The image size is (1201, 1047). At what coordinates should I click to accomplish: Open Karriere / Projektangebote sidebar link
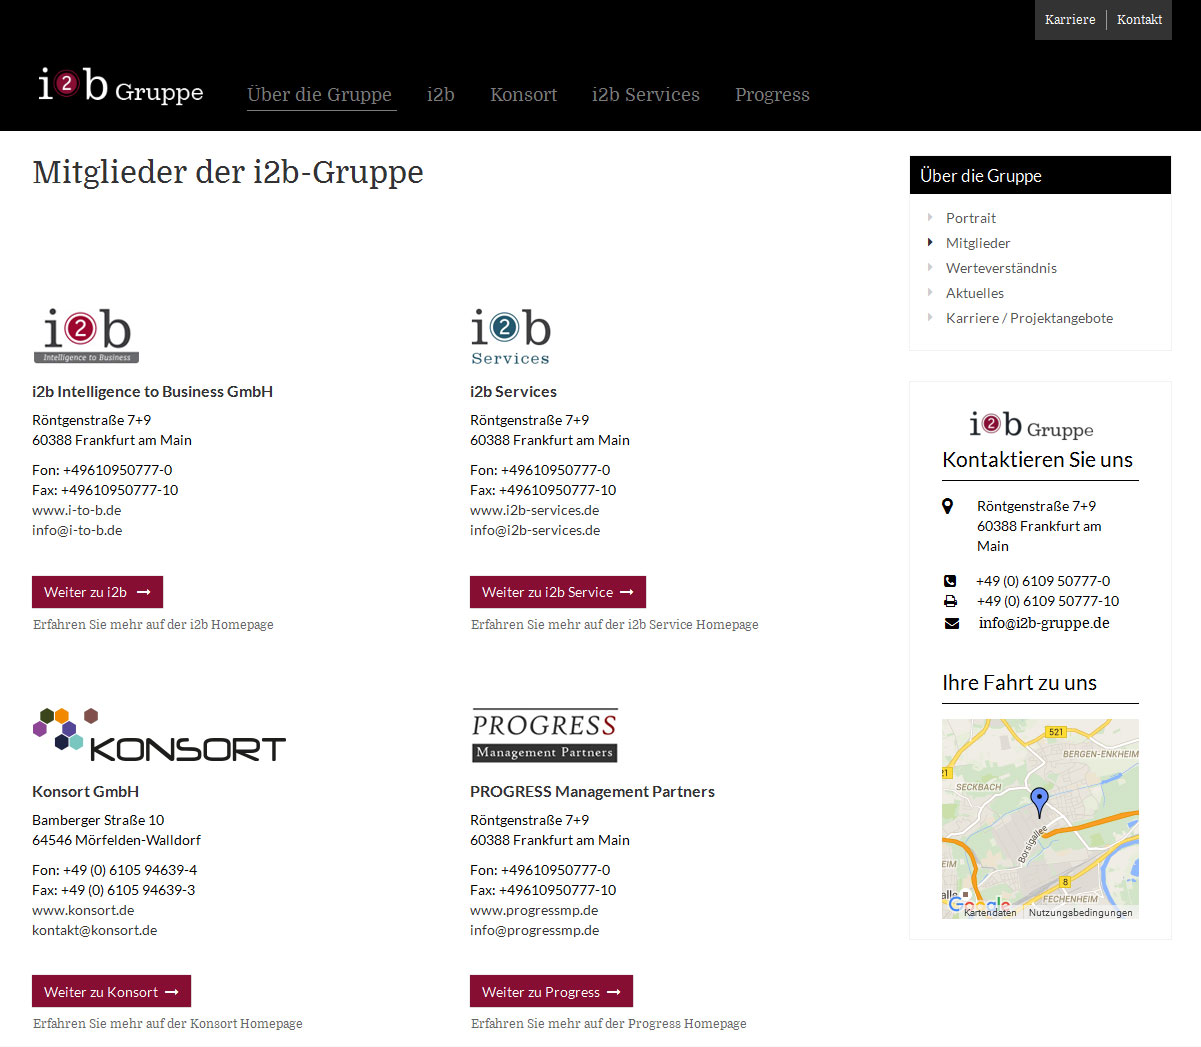click(1029, 318)
